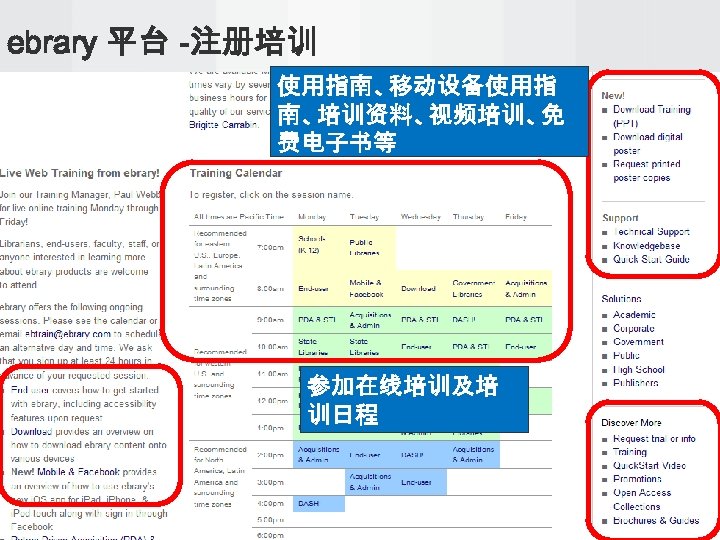The height and width of the screenshot is (540, 720).
Task: Click the ebtrain@ebrary.com email link
Action: pos(68,334)
